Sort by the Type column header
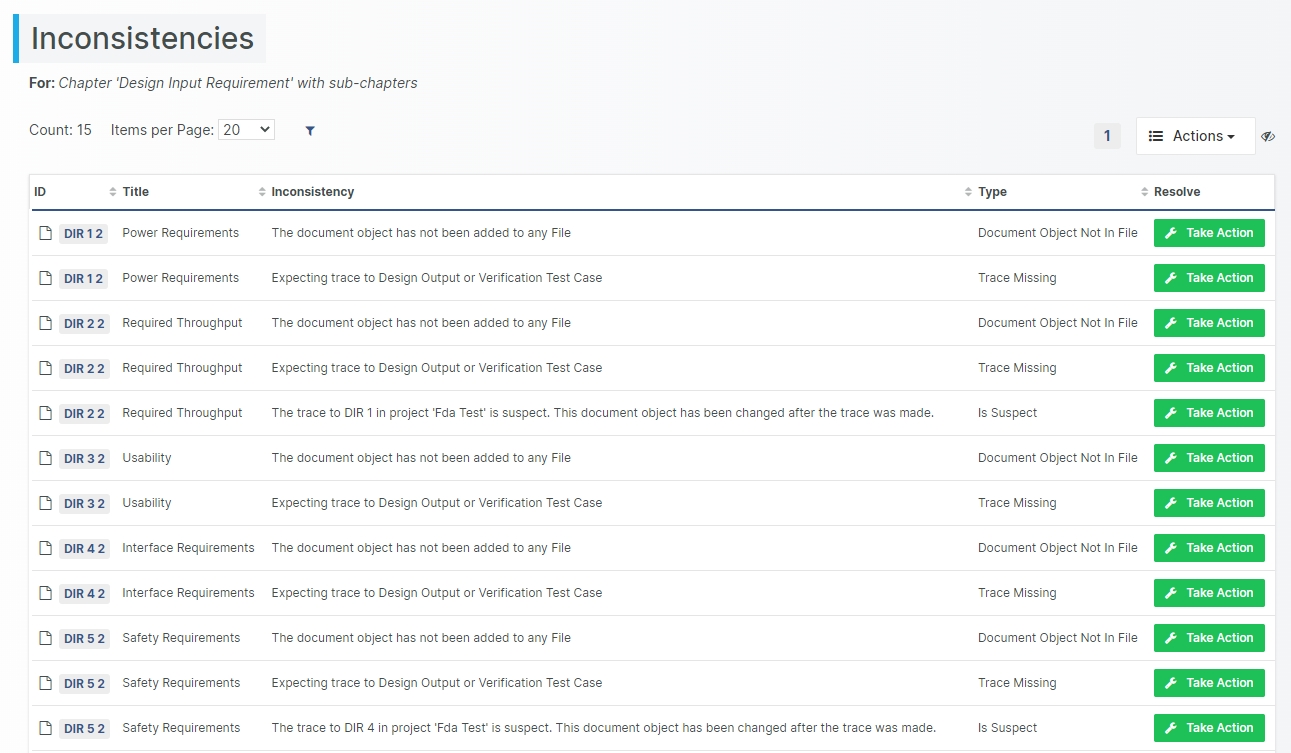 (x=992, y=192)
